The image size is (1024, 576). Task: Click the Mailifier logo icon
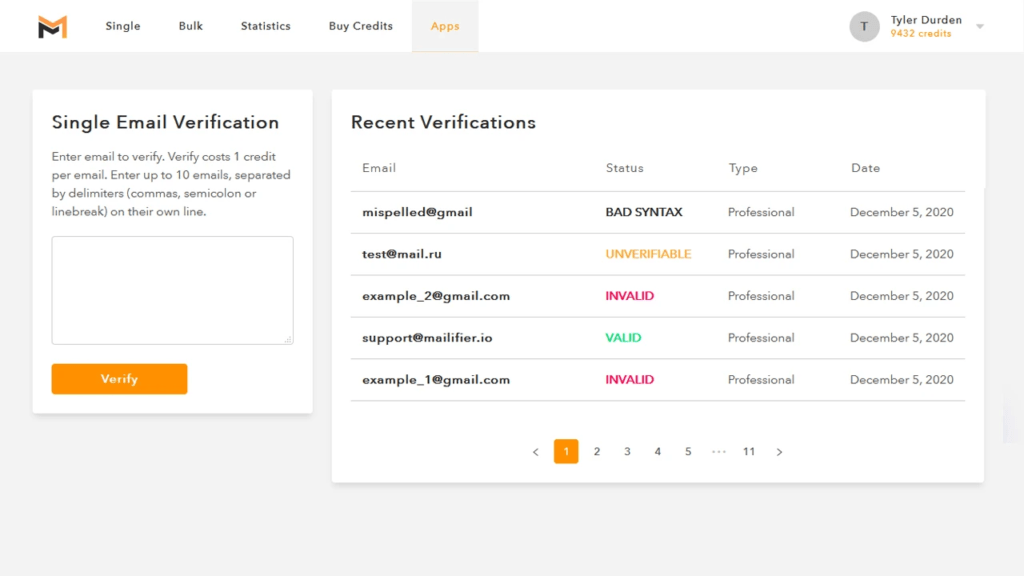tap(51, 25)
